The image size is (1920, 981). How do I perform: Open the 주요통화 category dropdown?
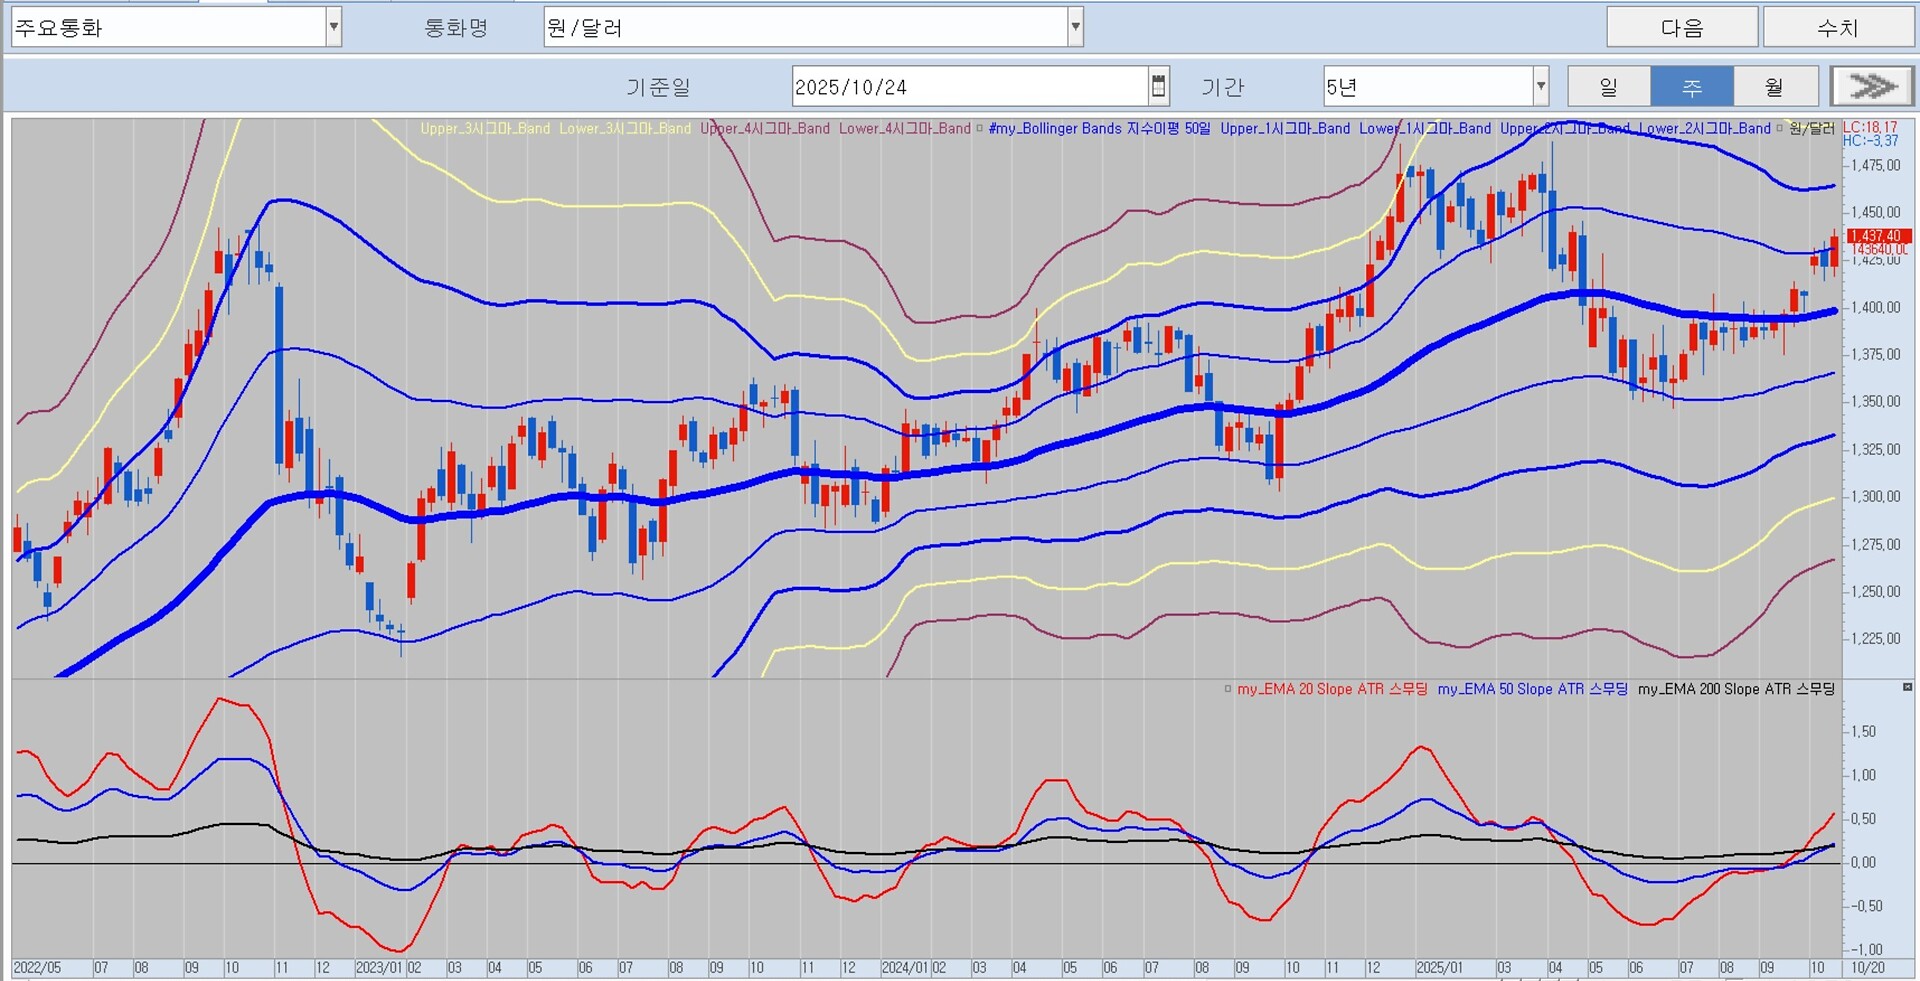coord(334,28)
